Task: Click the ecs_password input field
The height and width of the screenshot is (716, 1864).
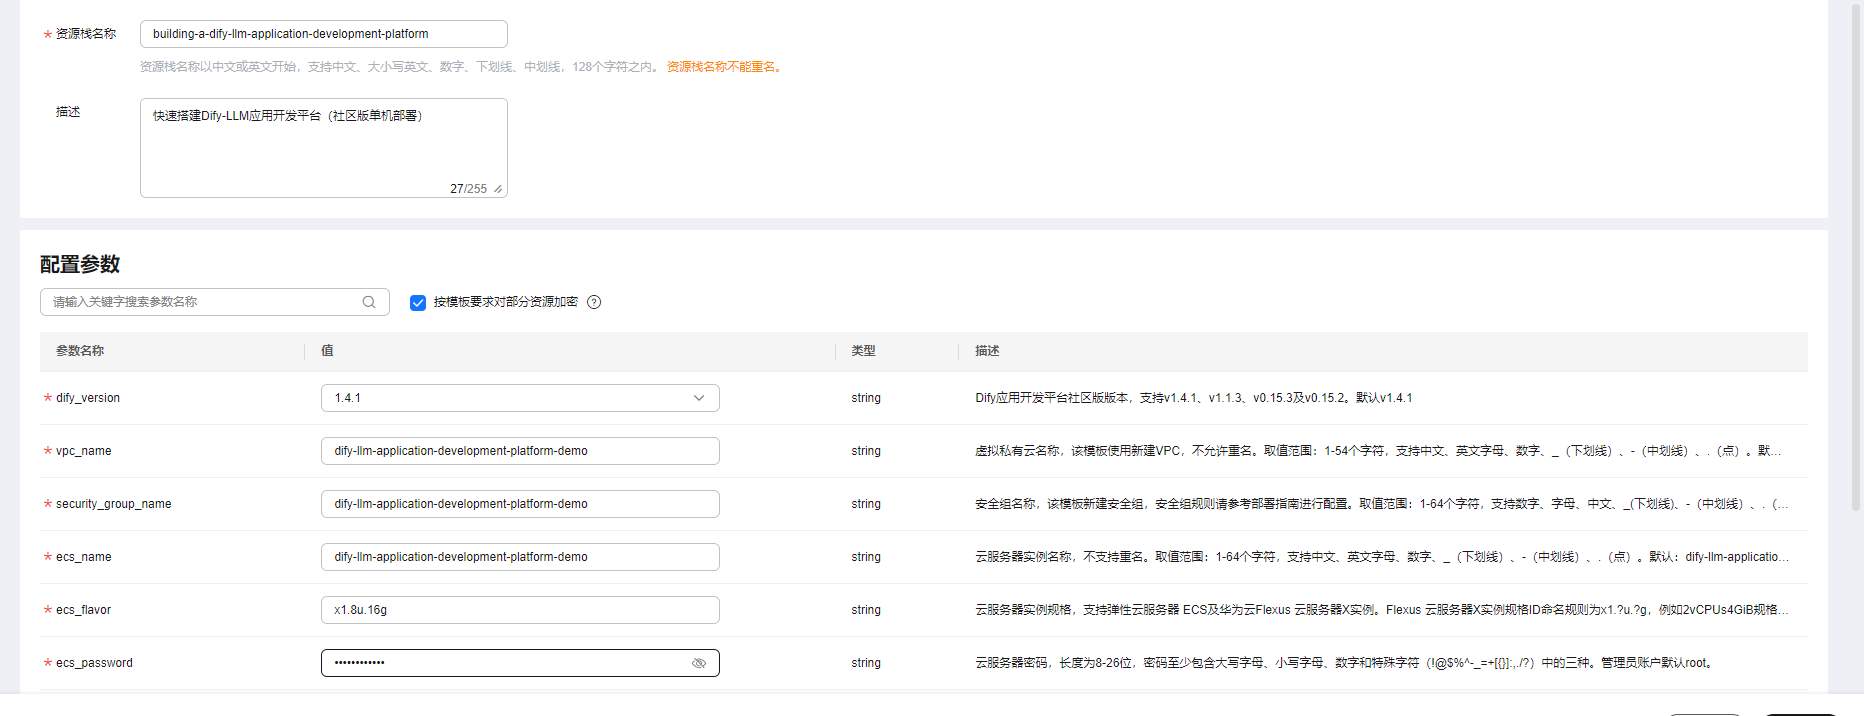Action: 520,663
